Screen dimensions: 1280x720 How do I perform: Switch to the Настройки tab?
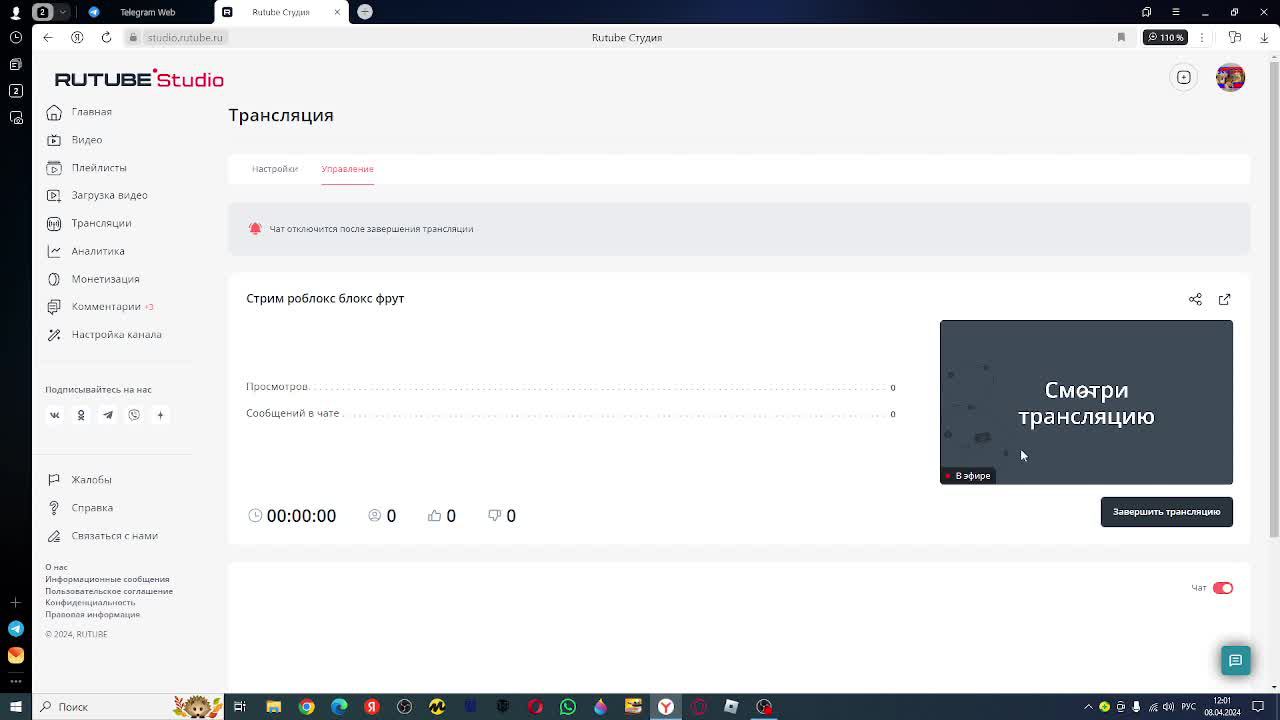coord(275,169)
